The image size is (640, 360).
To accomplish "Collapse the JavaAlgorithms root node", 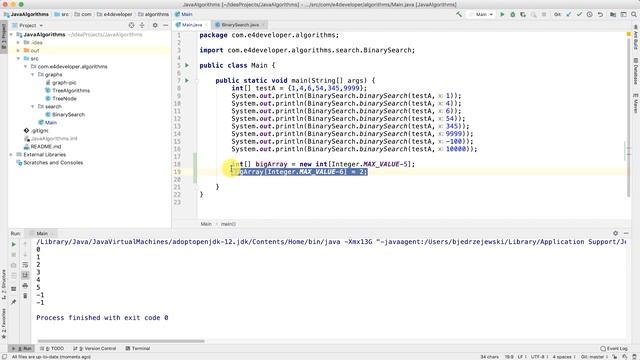I will (11, 35).
